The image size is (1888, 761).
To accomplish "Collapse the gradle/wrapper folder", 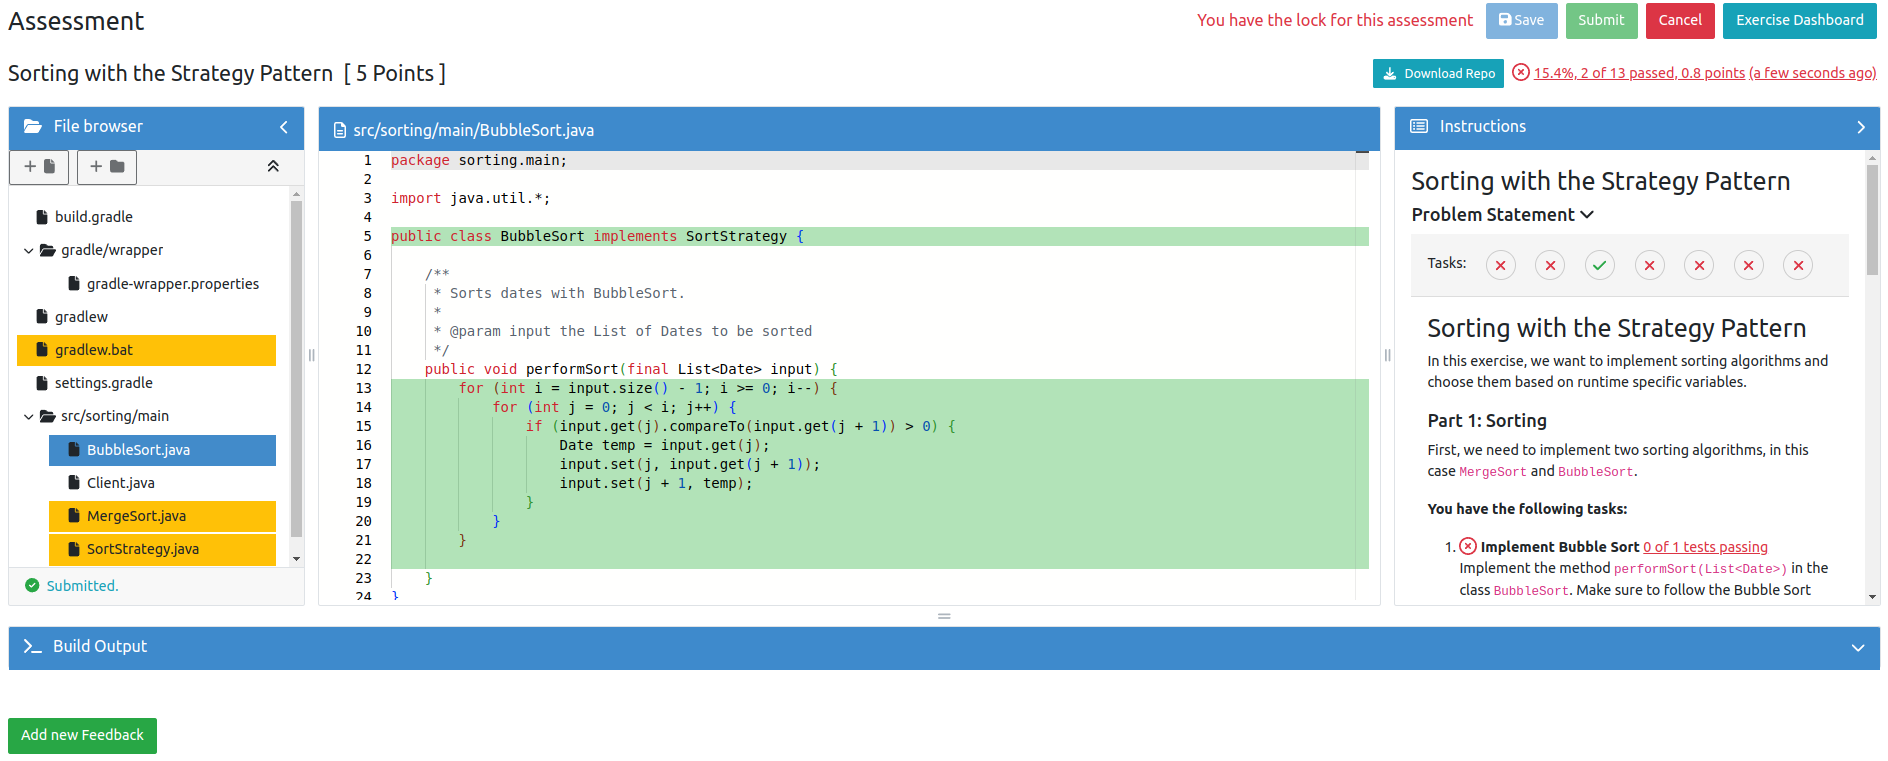I will coord(29,251).
